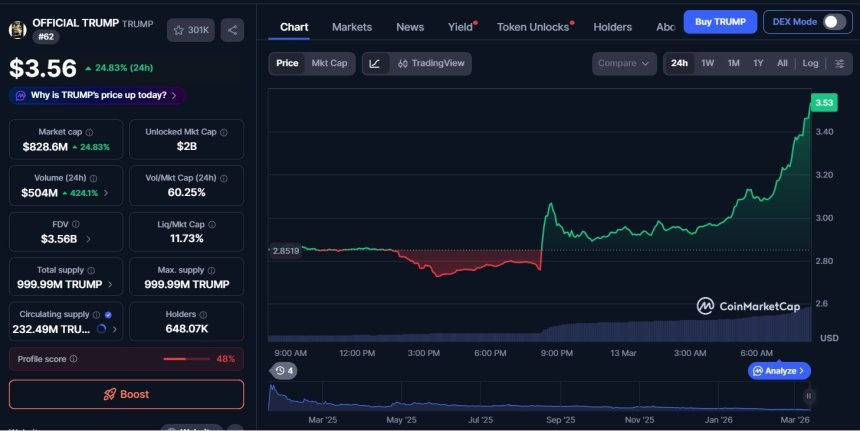Open the Compare dropdown
Viewport: 860px width, 431px height.
[x=624, y=63]
